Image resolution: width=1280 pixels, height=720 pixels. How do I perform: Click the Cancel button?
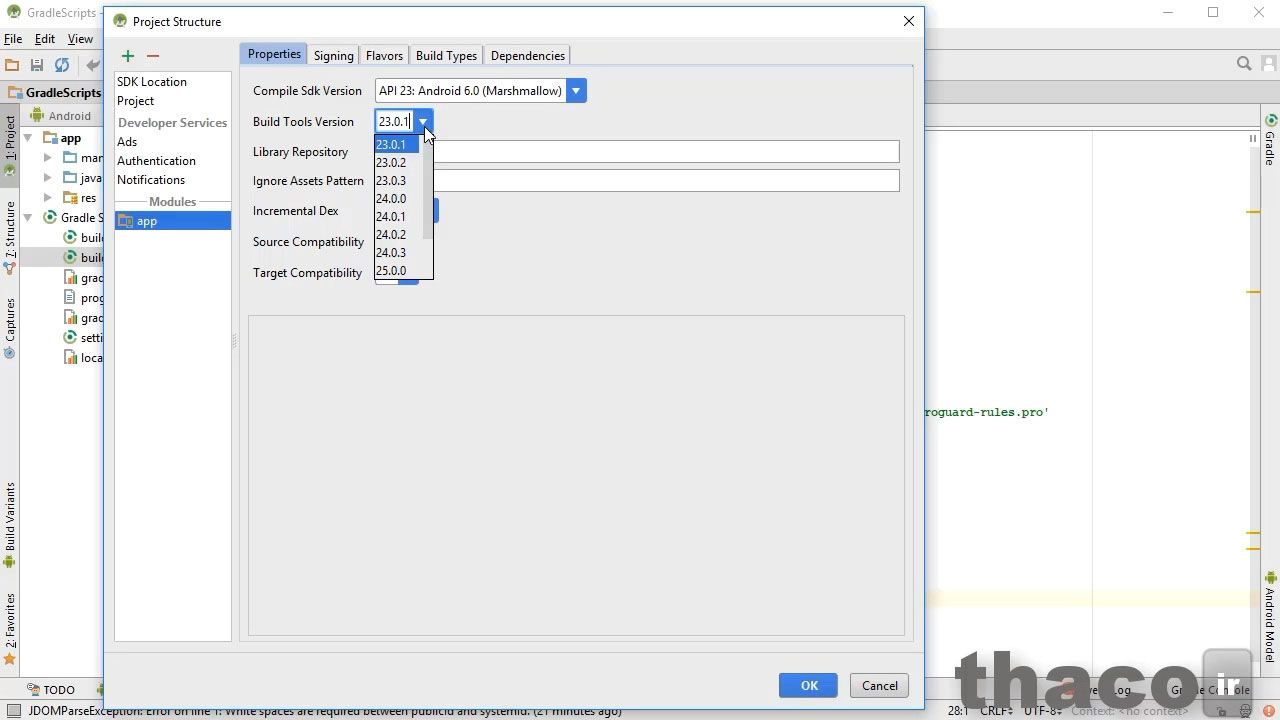880,685
